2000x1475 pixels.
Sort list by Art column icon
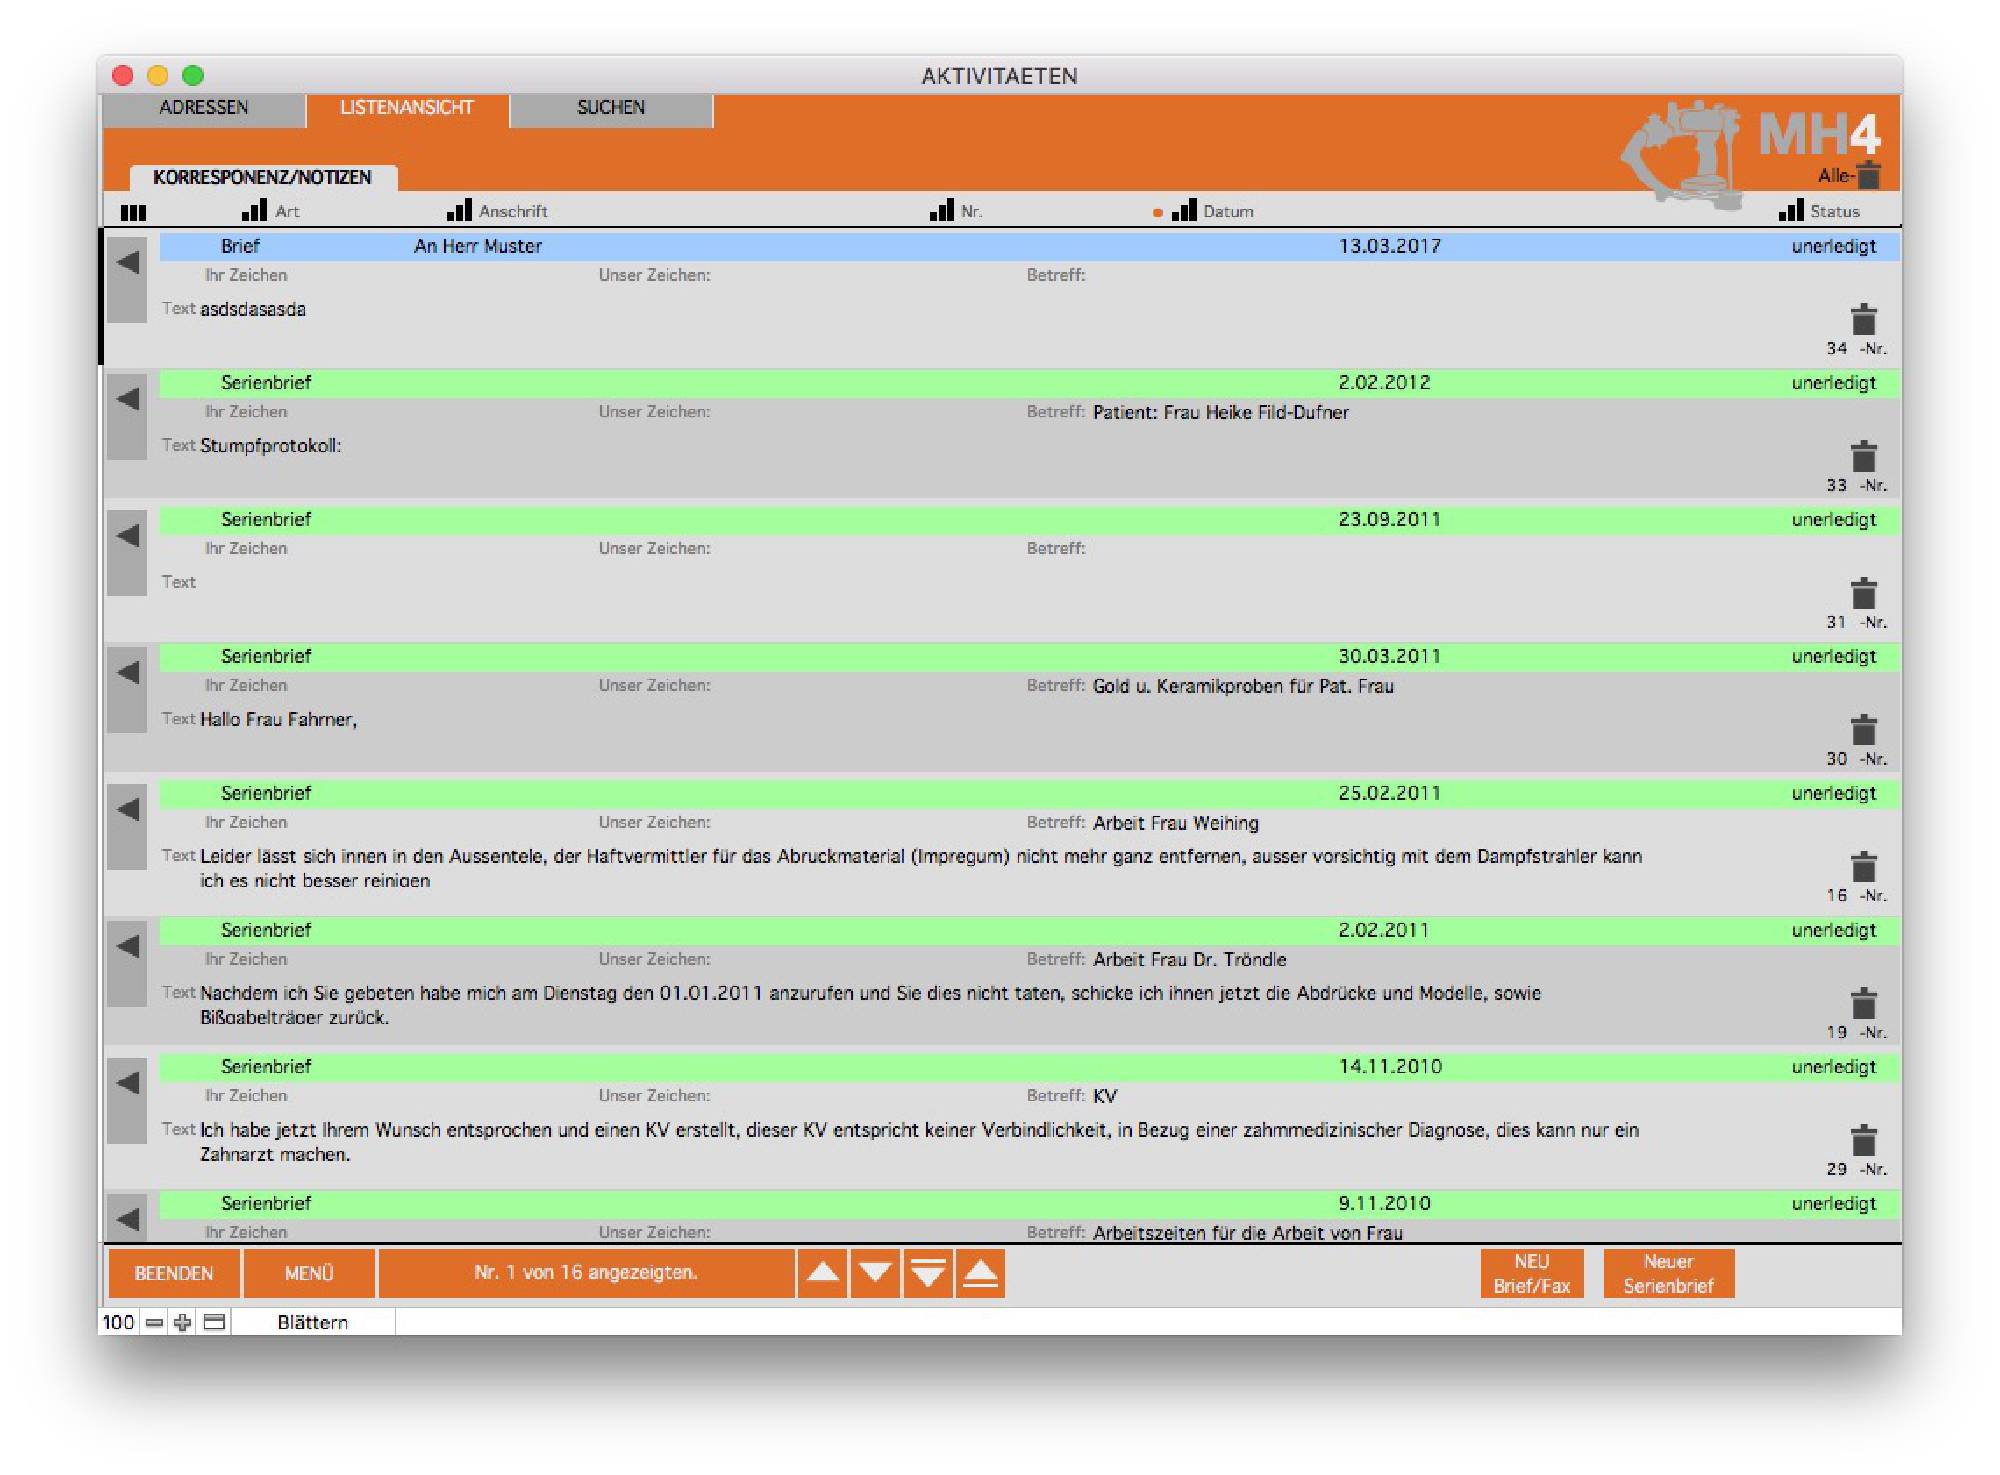(254, 210)
